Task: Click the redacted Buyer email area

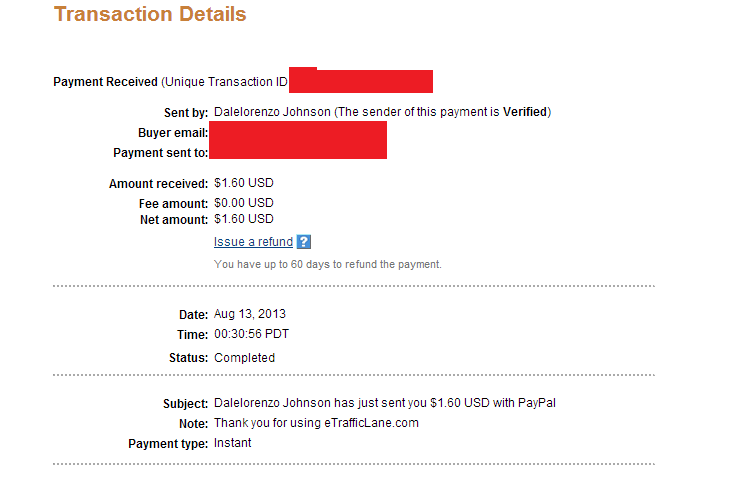Action: pyautogui.click(x=298, y=132)
